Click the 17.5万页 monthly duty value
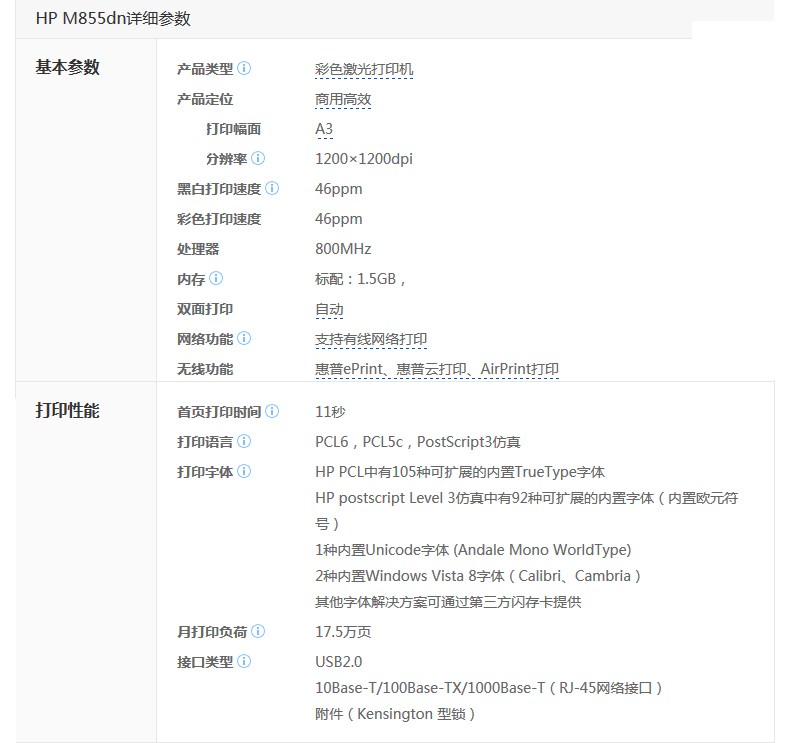Image resolution: width=790 pixels, height=743 pixels. pyautogui.click(x=343, y=632)
